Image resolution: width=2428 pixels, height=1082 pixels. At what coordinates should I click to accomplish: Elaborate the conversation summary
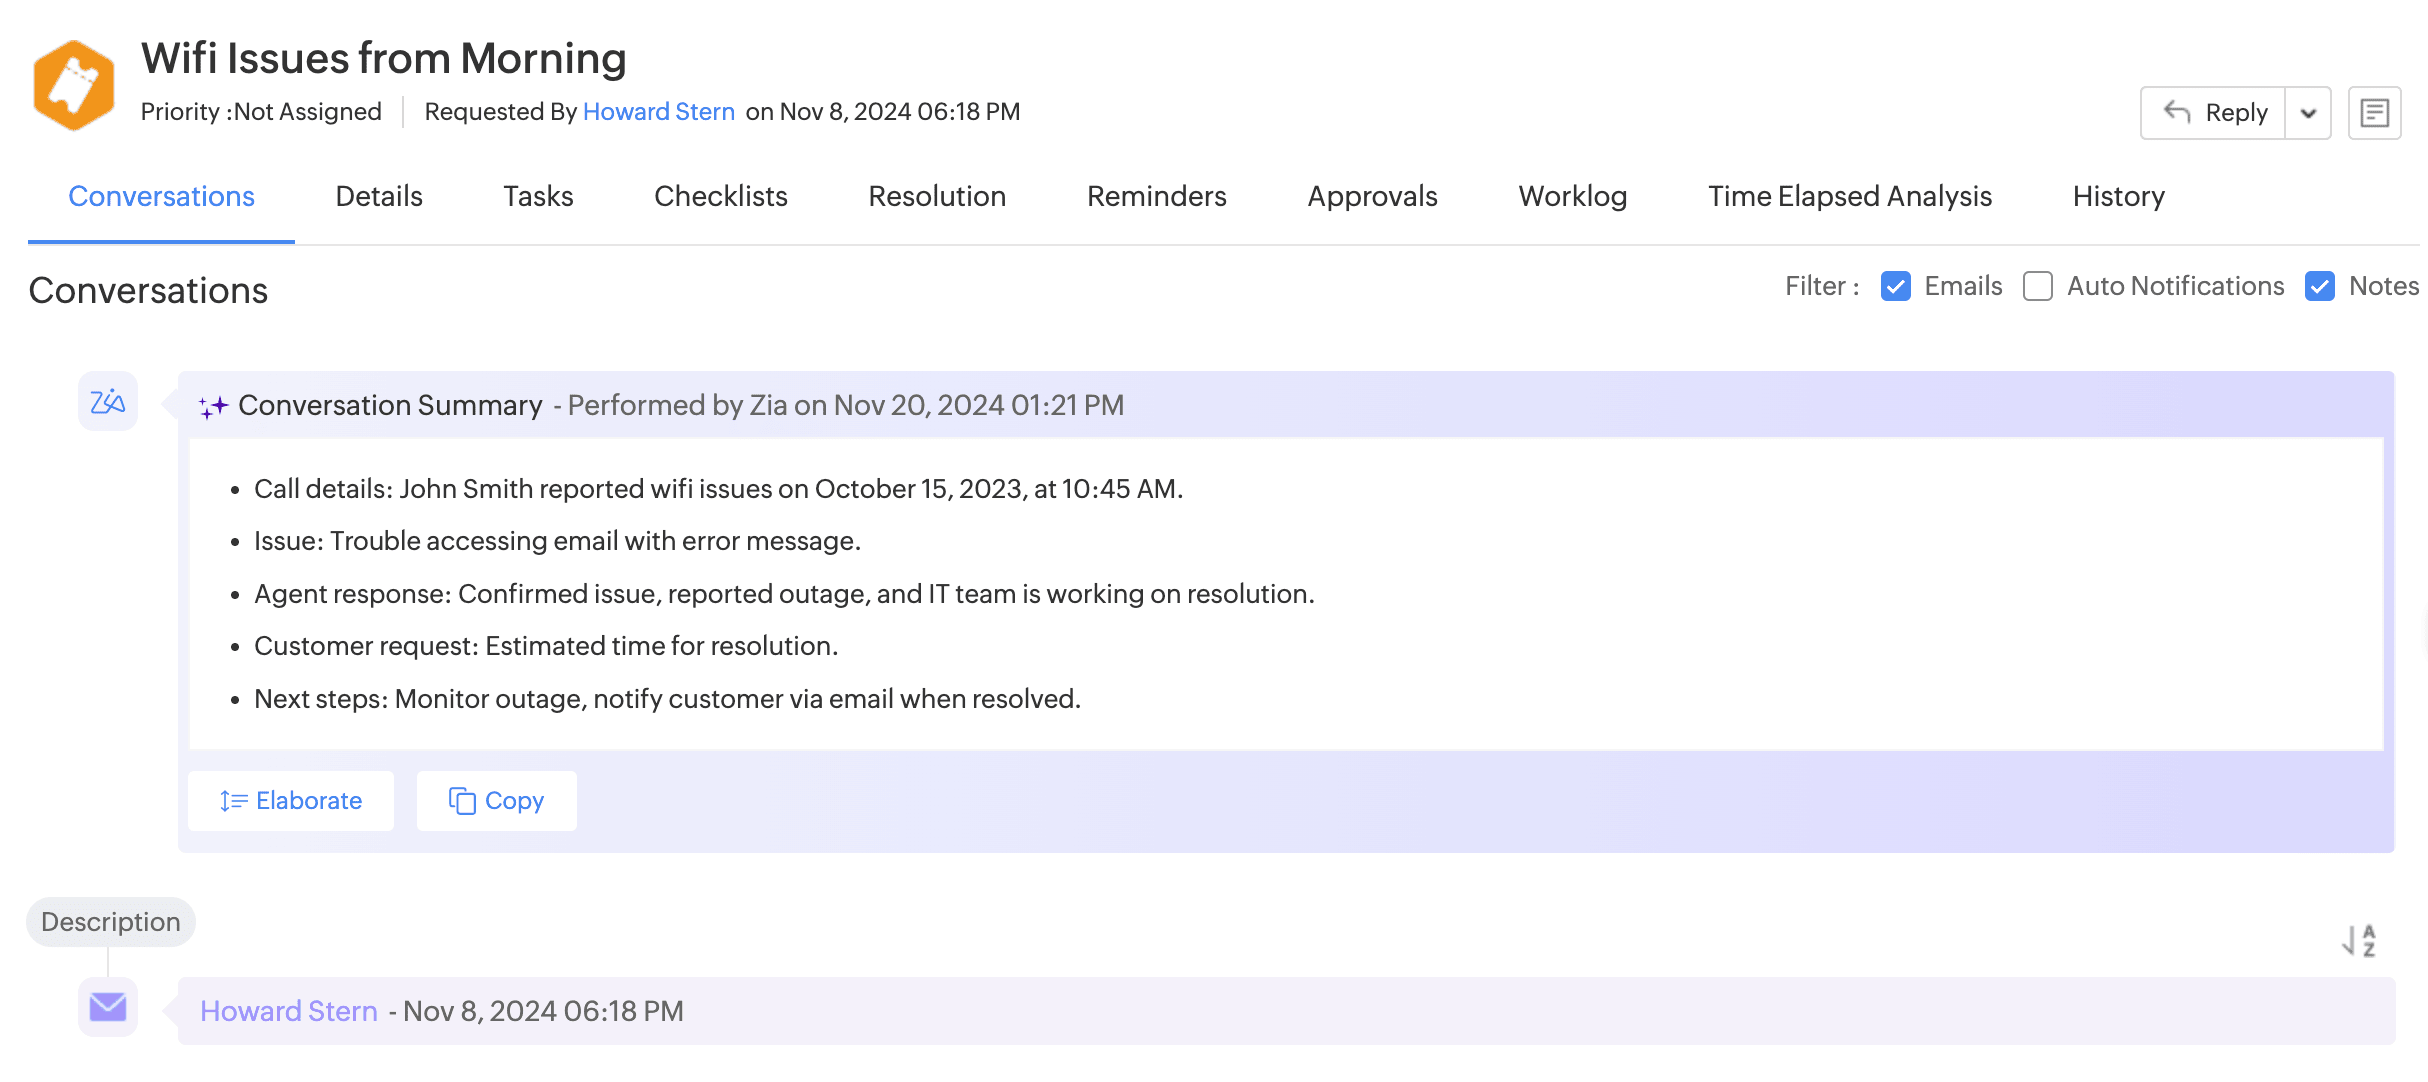(x=291, y=801)
